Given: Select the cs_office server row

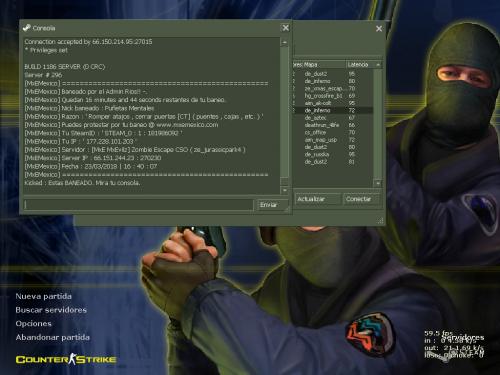Looking at the screenshot, I should pos(333,132).
